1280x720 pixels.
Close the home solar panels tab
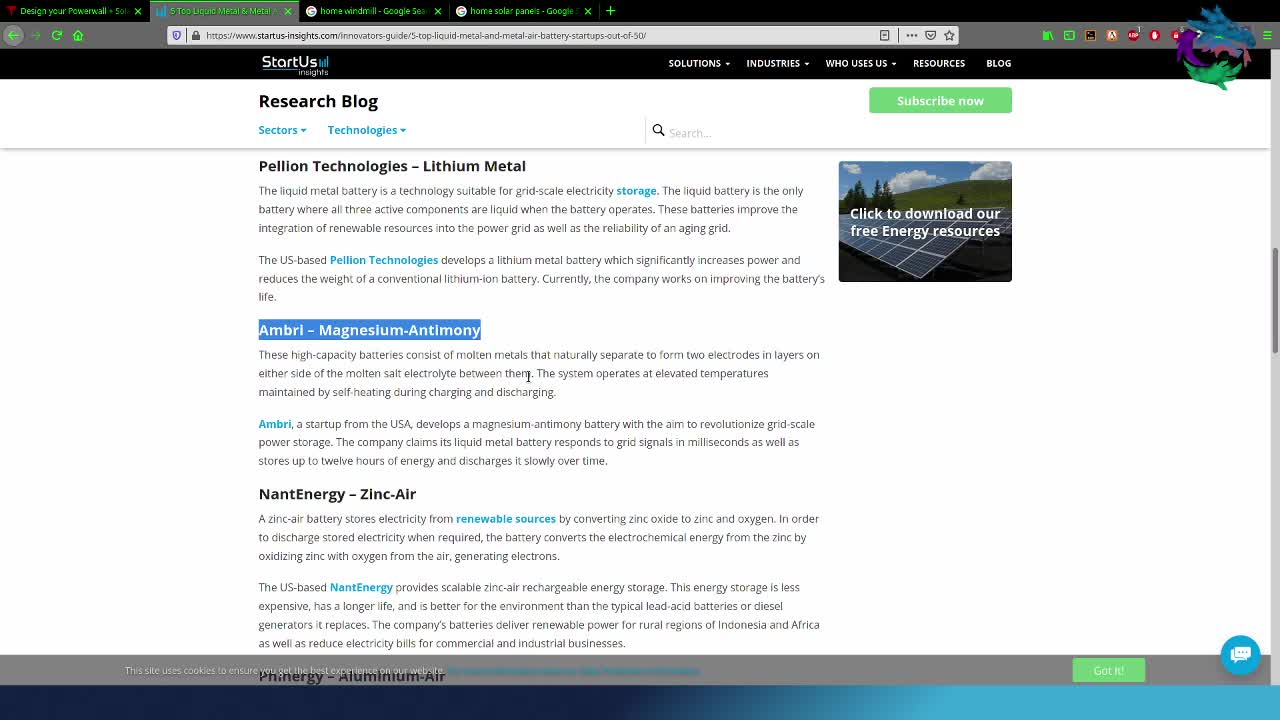(588, 11)
